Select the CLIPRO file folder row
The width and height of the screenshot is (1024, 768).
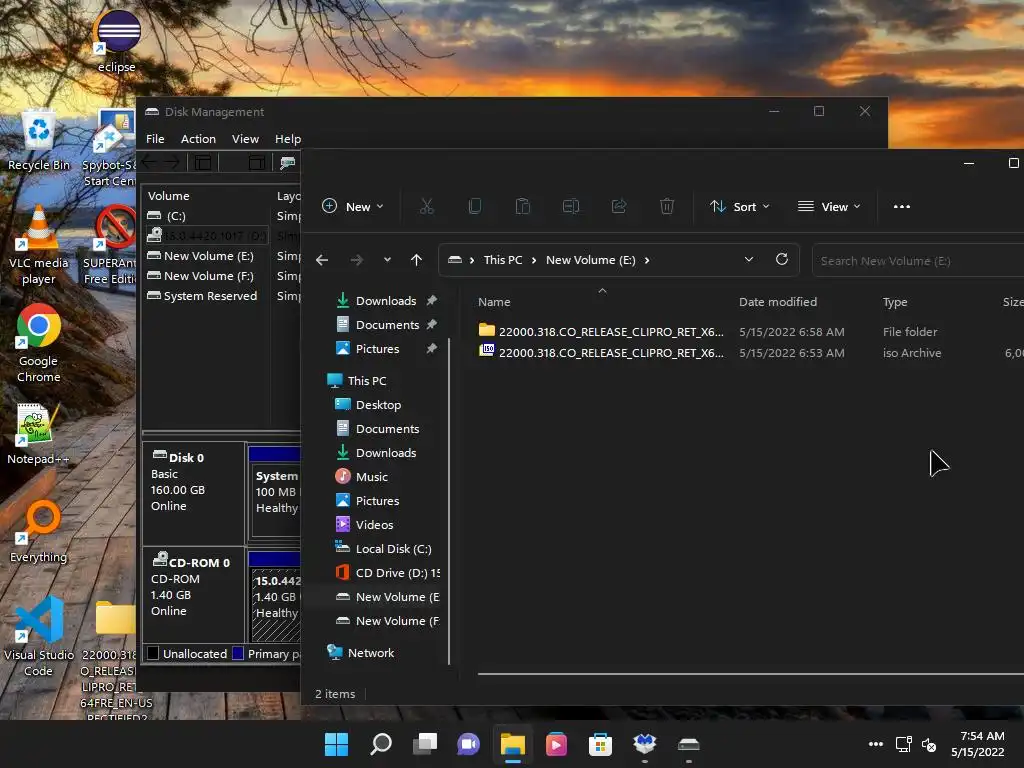pyautogui.click(x=750, y=332)
